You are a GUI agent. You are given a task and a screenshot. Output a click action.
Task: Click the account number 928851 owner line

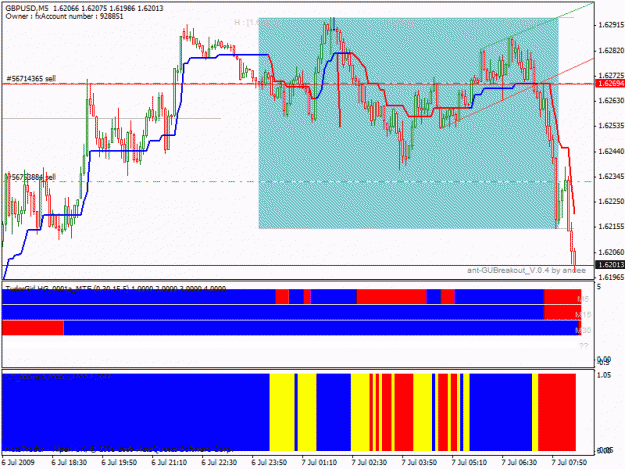point(64,16)
